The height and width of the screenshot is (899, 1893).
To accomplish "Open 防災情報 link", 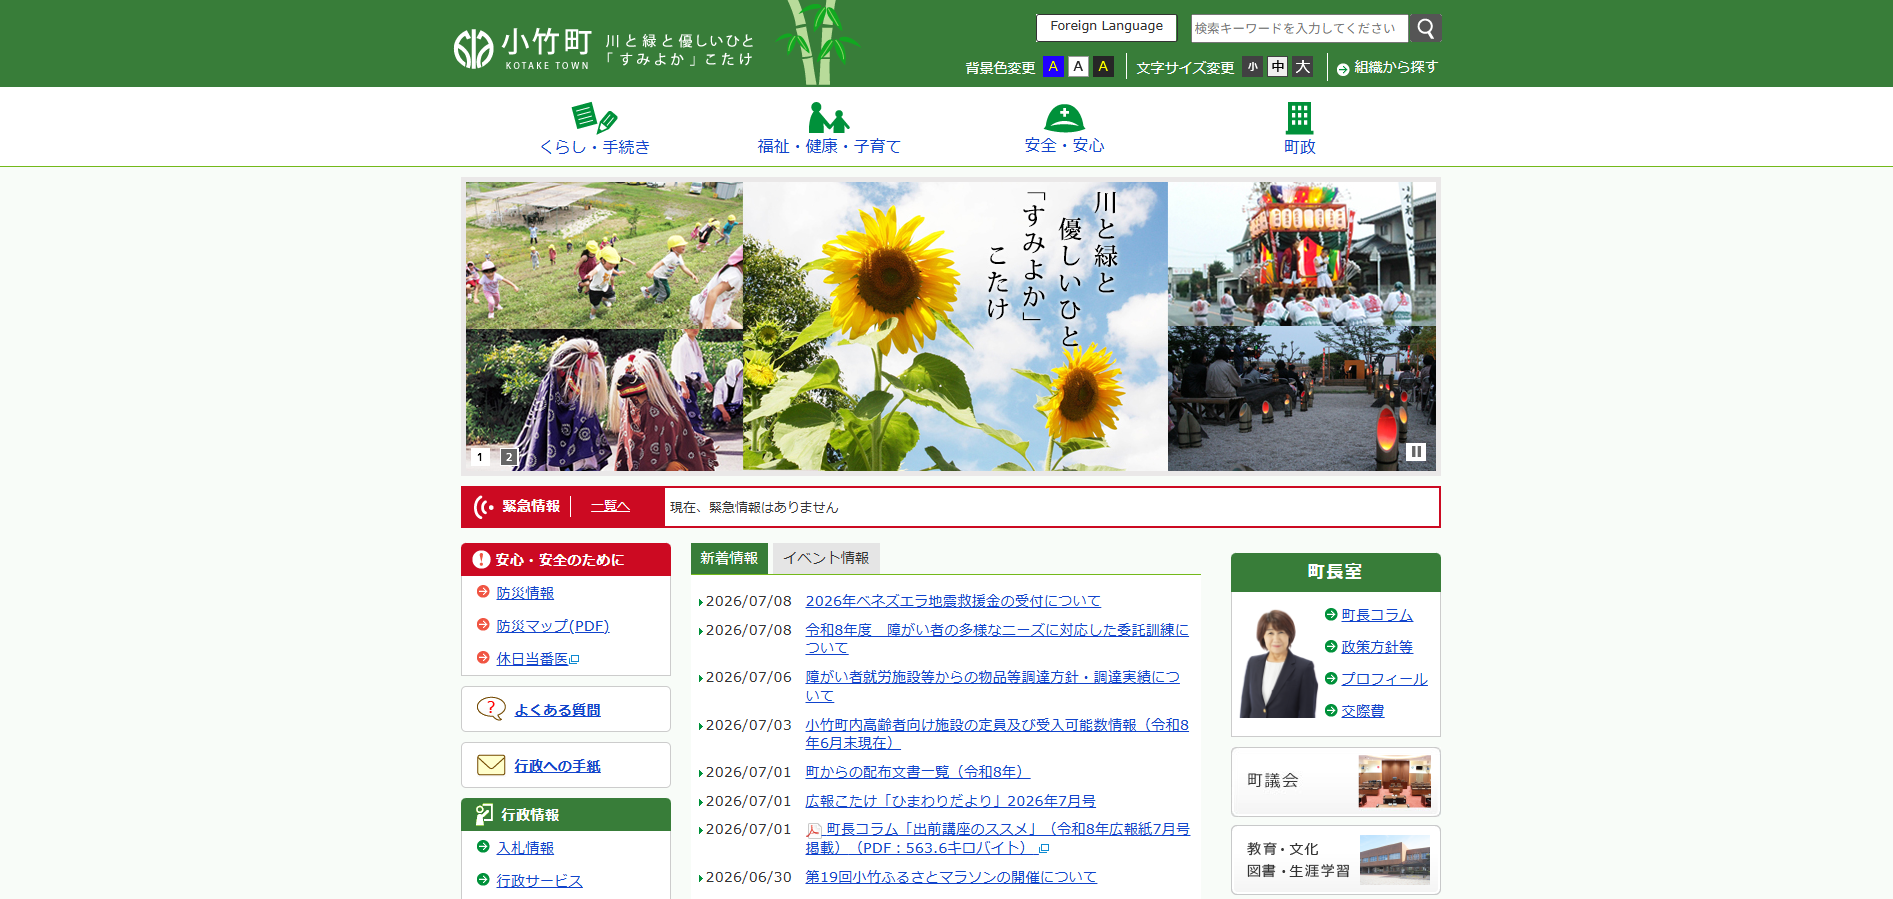I will pyautogui.click(x=525, y=593).
